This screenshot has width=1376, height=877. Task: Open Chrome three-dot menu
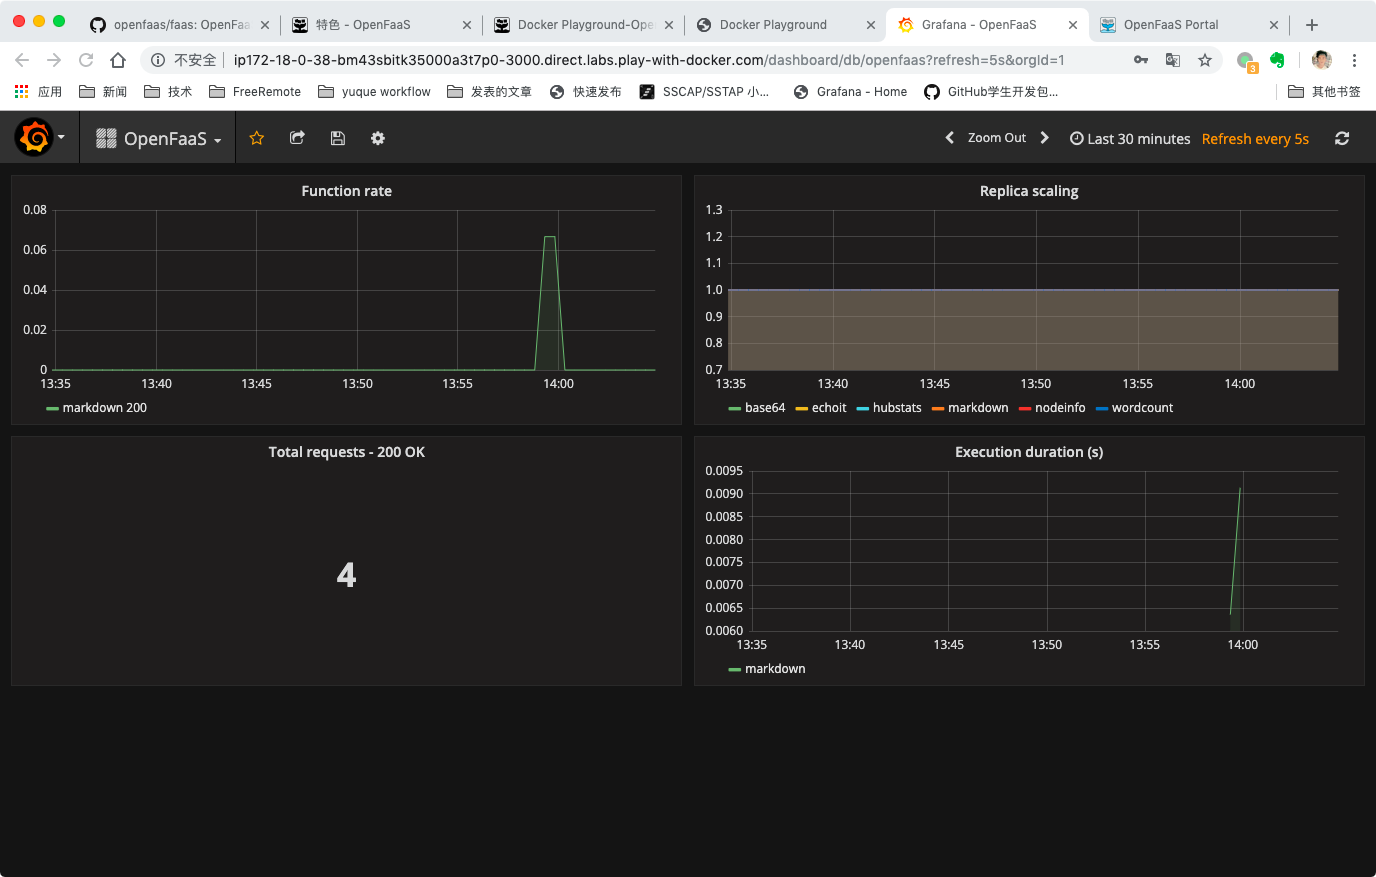[1354, 60]
